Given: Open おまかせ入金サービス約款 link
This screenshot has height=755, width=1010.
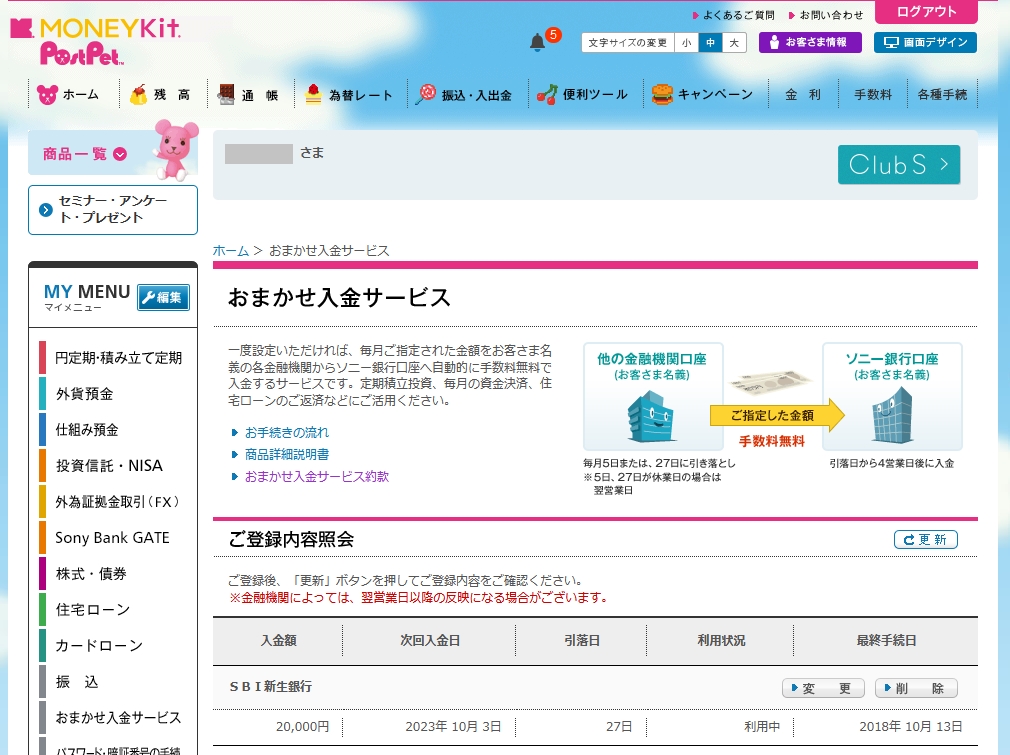Looking at the screenshot, I should pos(317,476).
